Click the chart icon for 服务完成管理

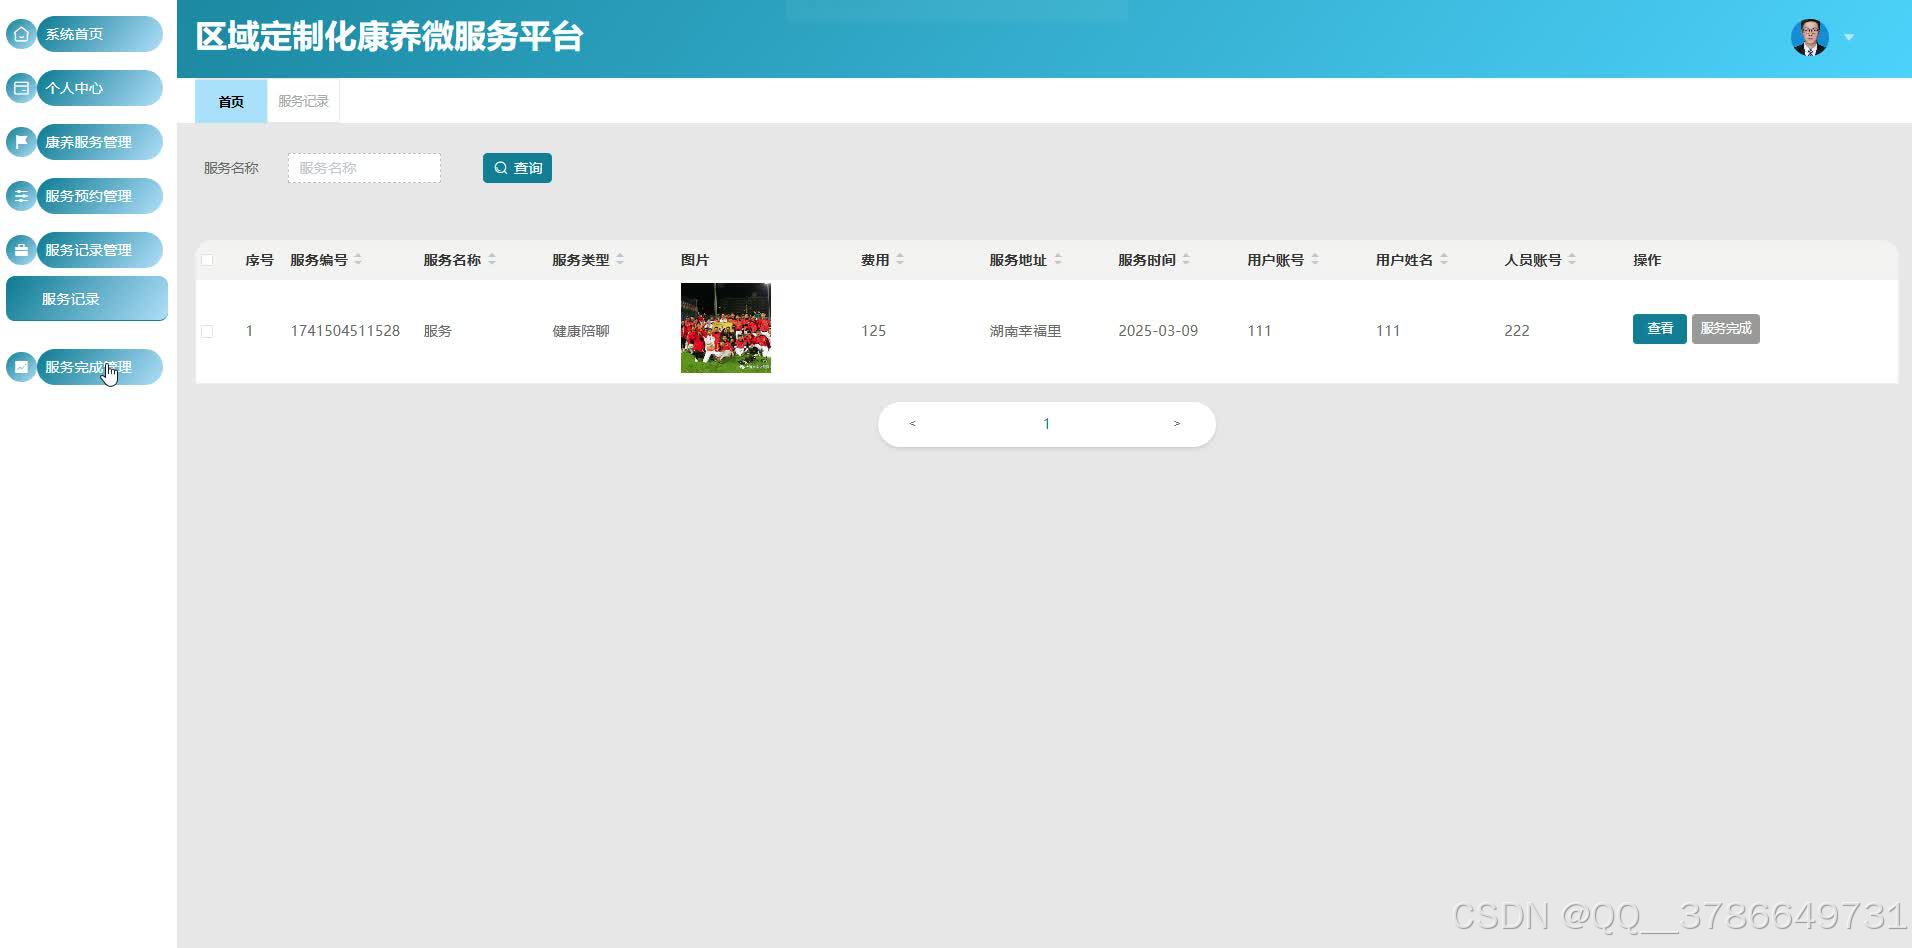click(x=21, y=367)
